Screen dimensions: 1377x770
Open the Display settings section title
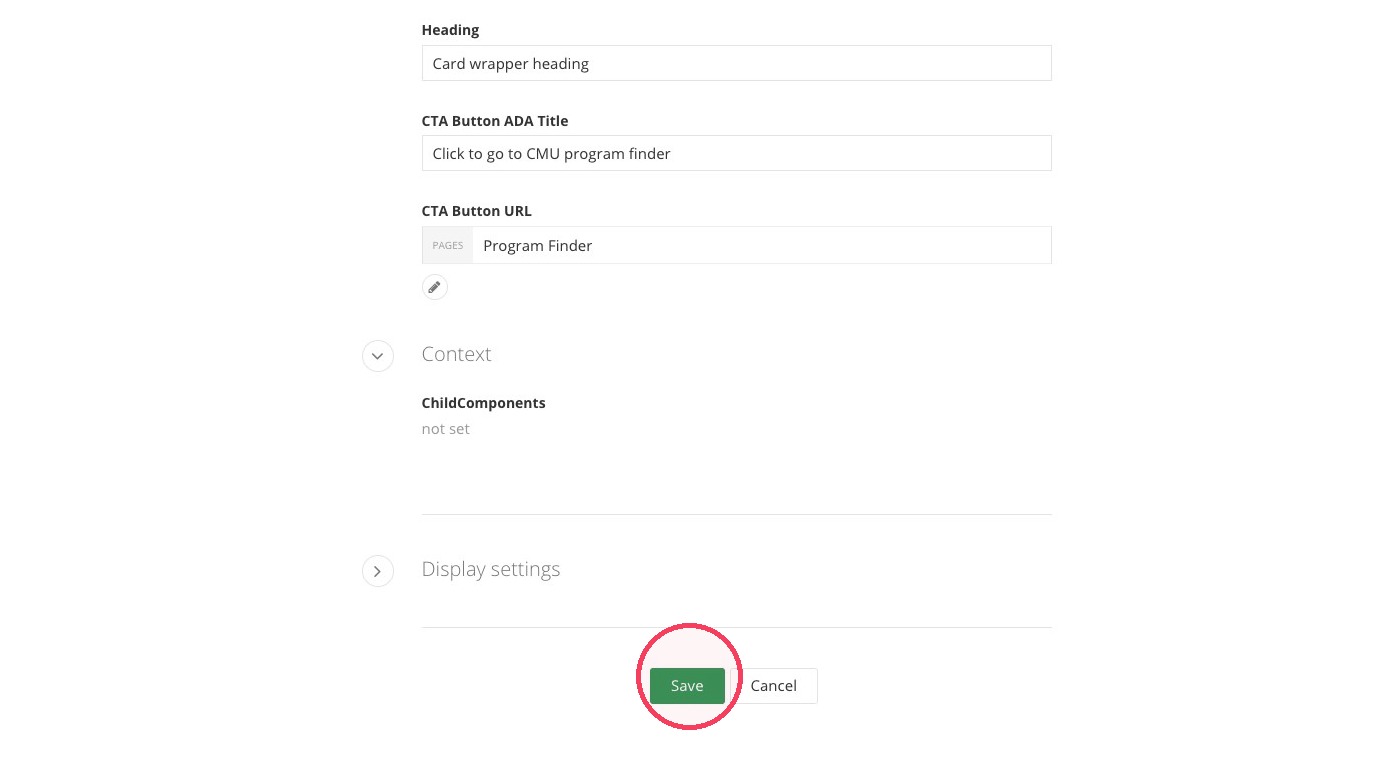pos(491,569)
